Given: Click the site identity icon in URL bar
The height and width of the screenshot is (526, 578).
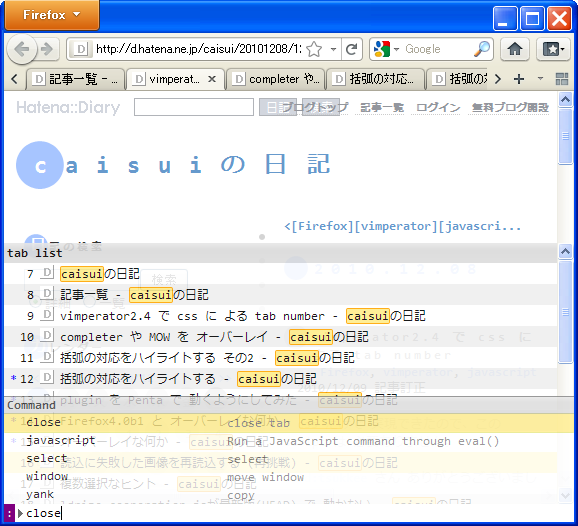Looking at the screenshot, I should 80,49.
